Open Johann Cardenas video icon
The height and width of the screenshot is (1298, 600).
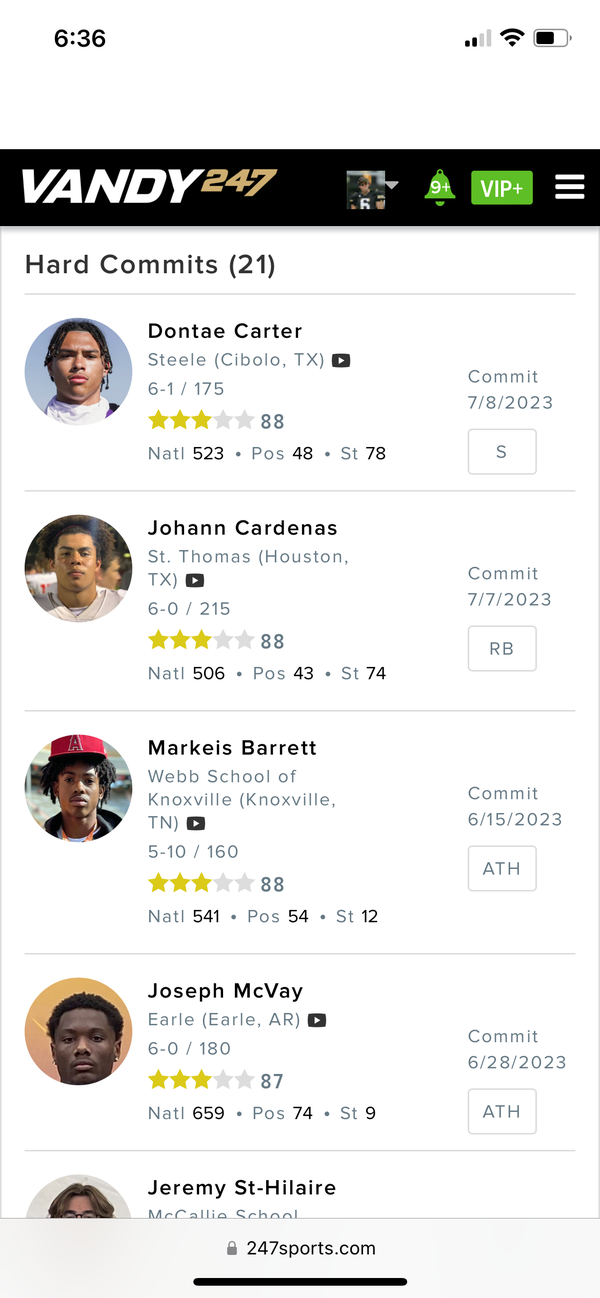[195, 581]
